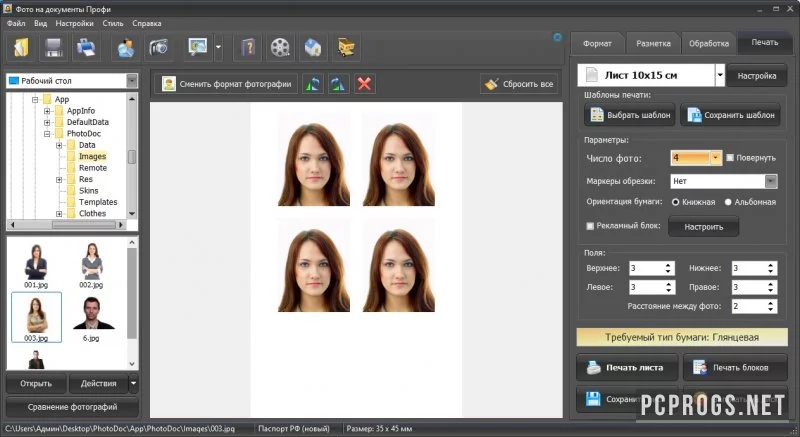The width and height of the screenshot is (800, 437).
Task: Click Печать блоков button
Action: pyautogui.click(x=735, y=368)
